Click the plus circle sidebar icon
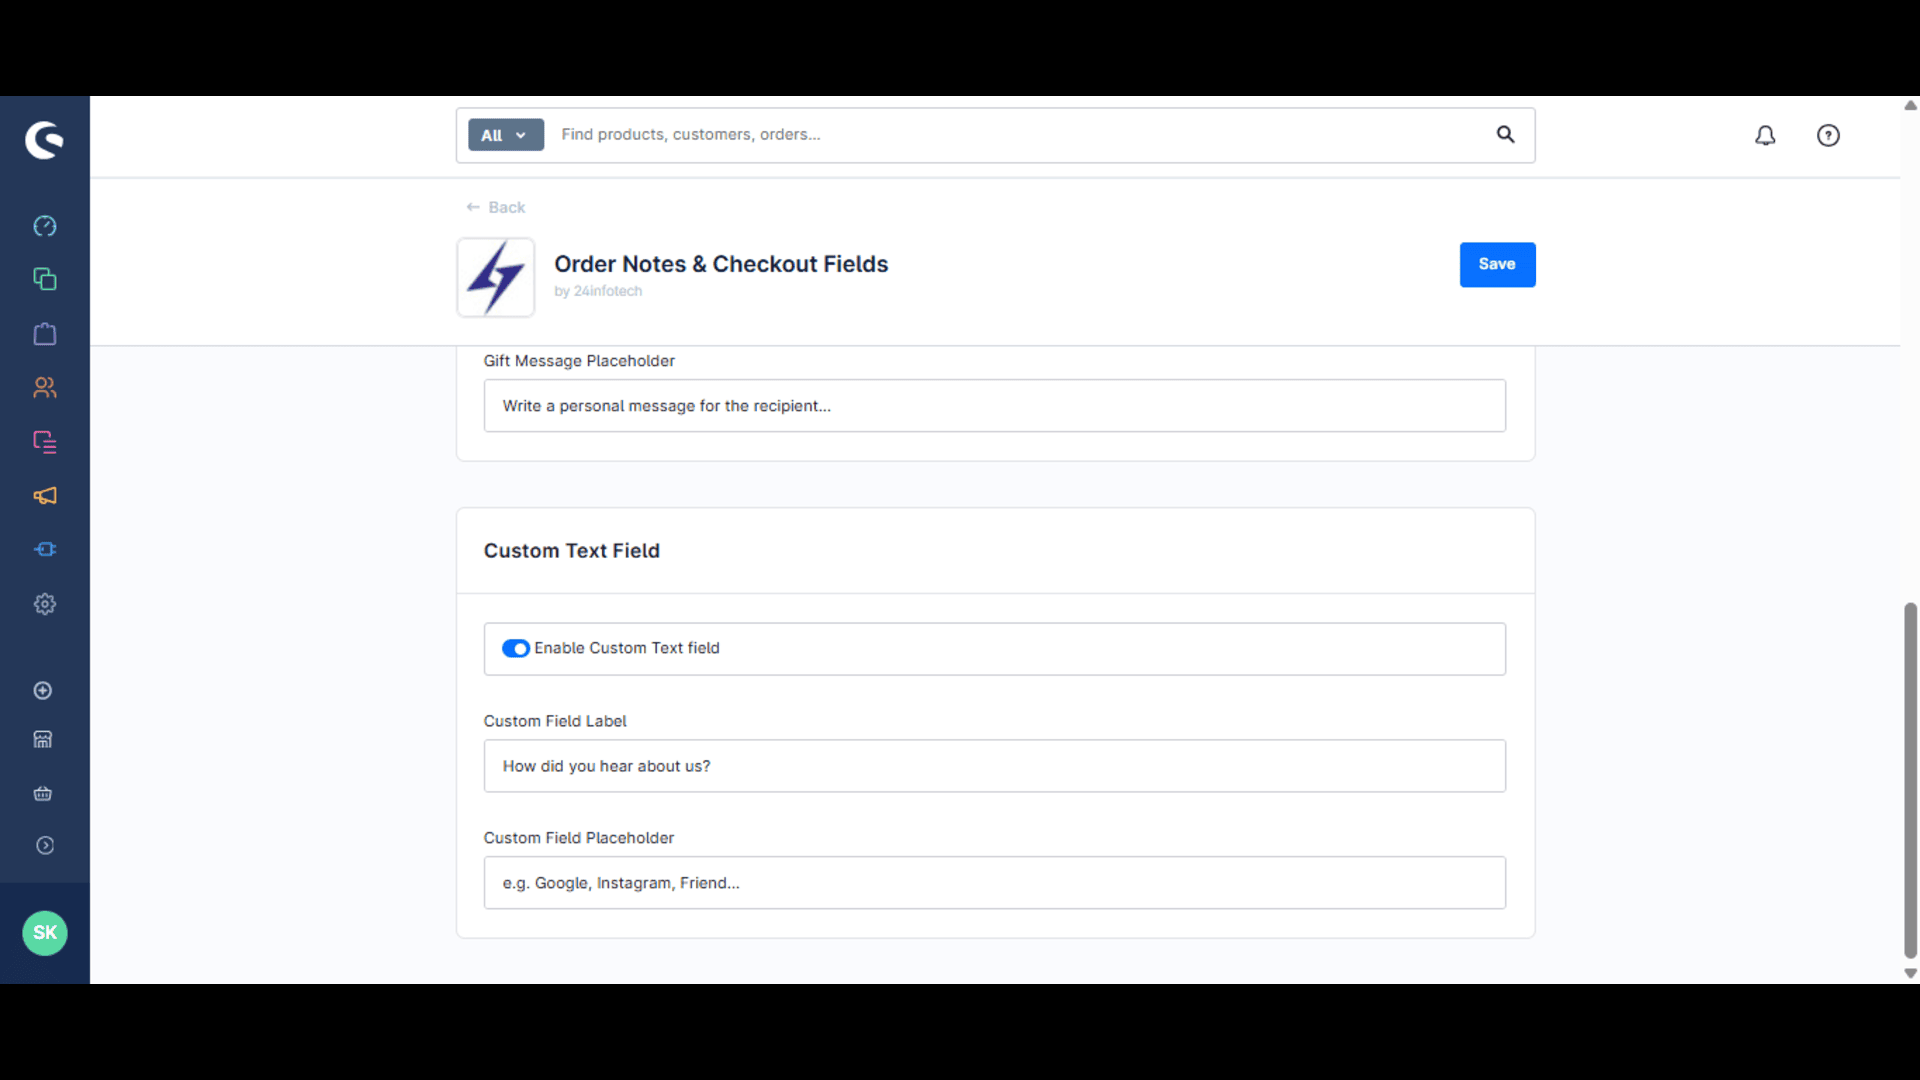 point(43,691)
